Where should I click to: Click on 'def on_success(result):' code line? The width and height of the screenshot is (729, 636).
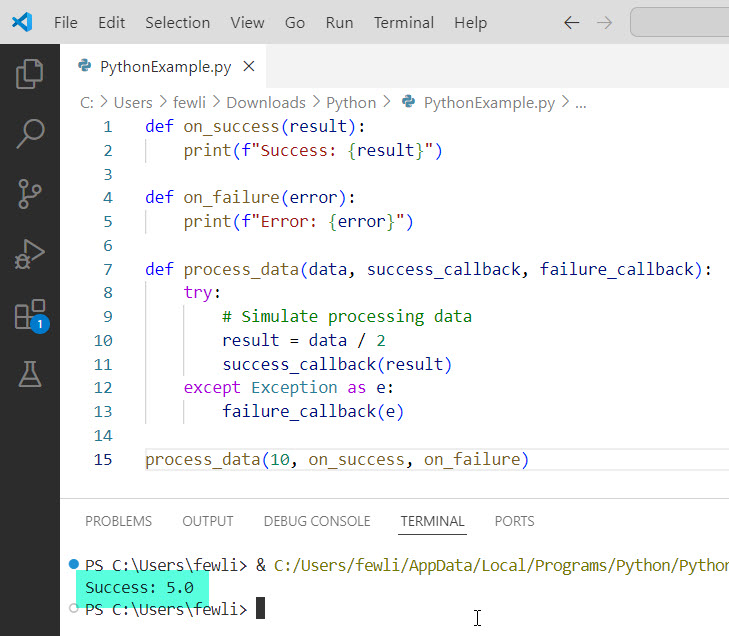(255, 126)
